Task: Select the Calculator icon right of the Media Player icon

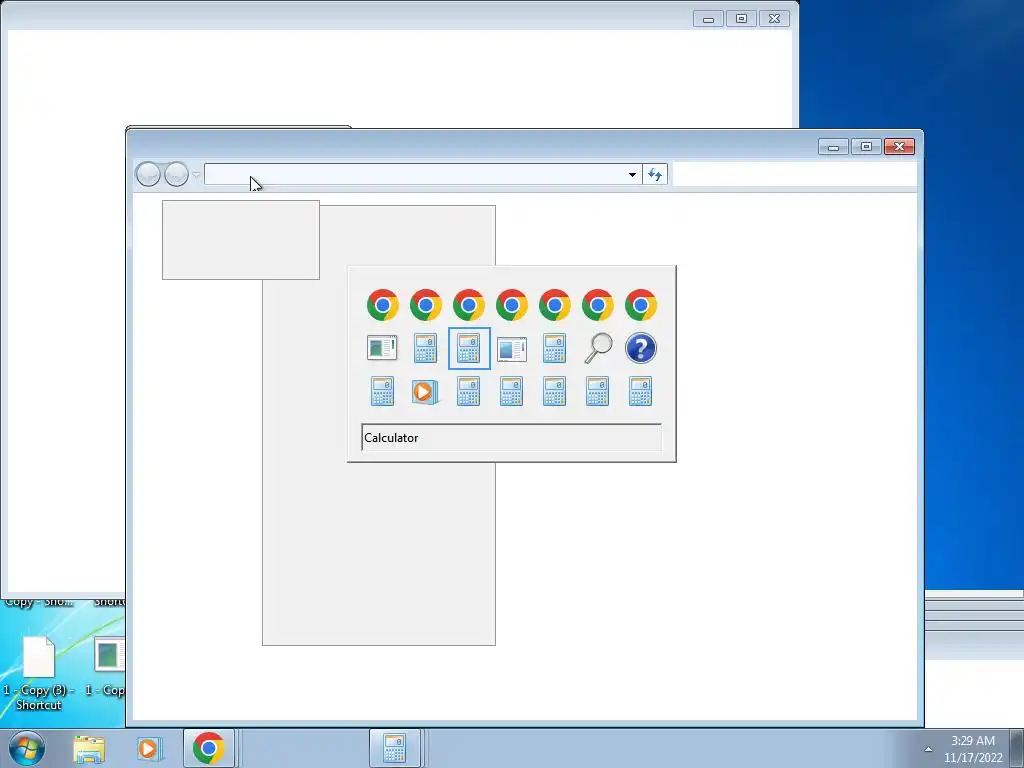Action: (x=468, y=391)
